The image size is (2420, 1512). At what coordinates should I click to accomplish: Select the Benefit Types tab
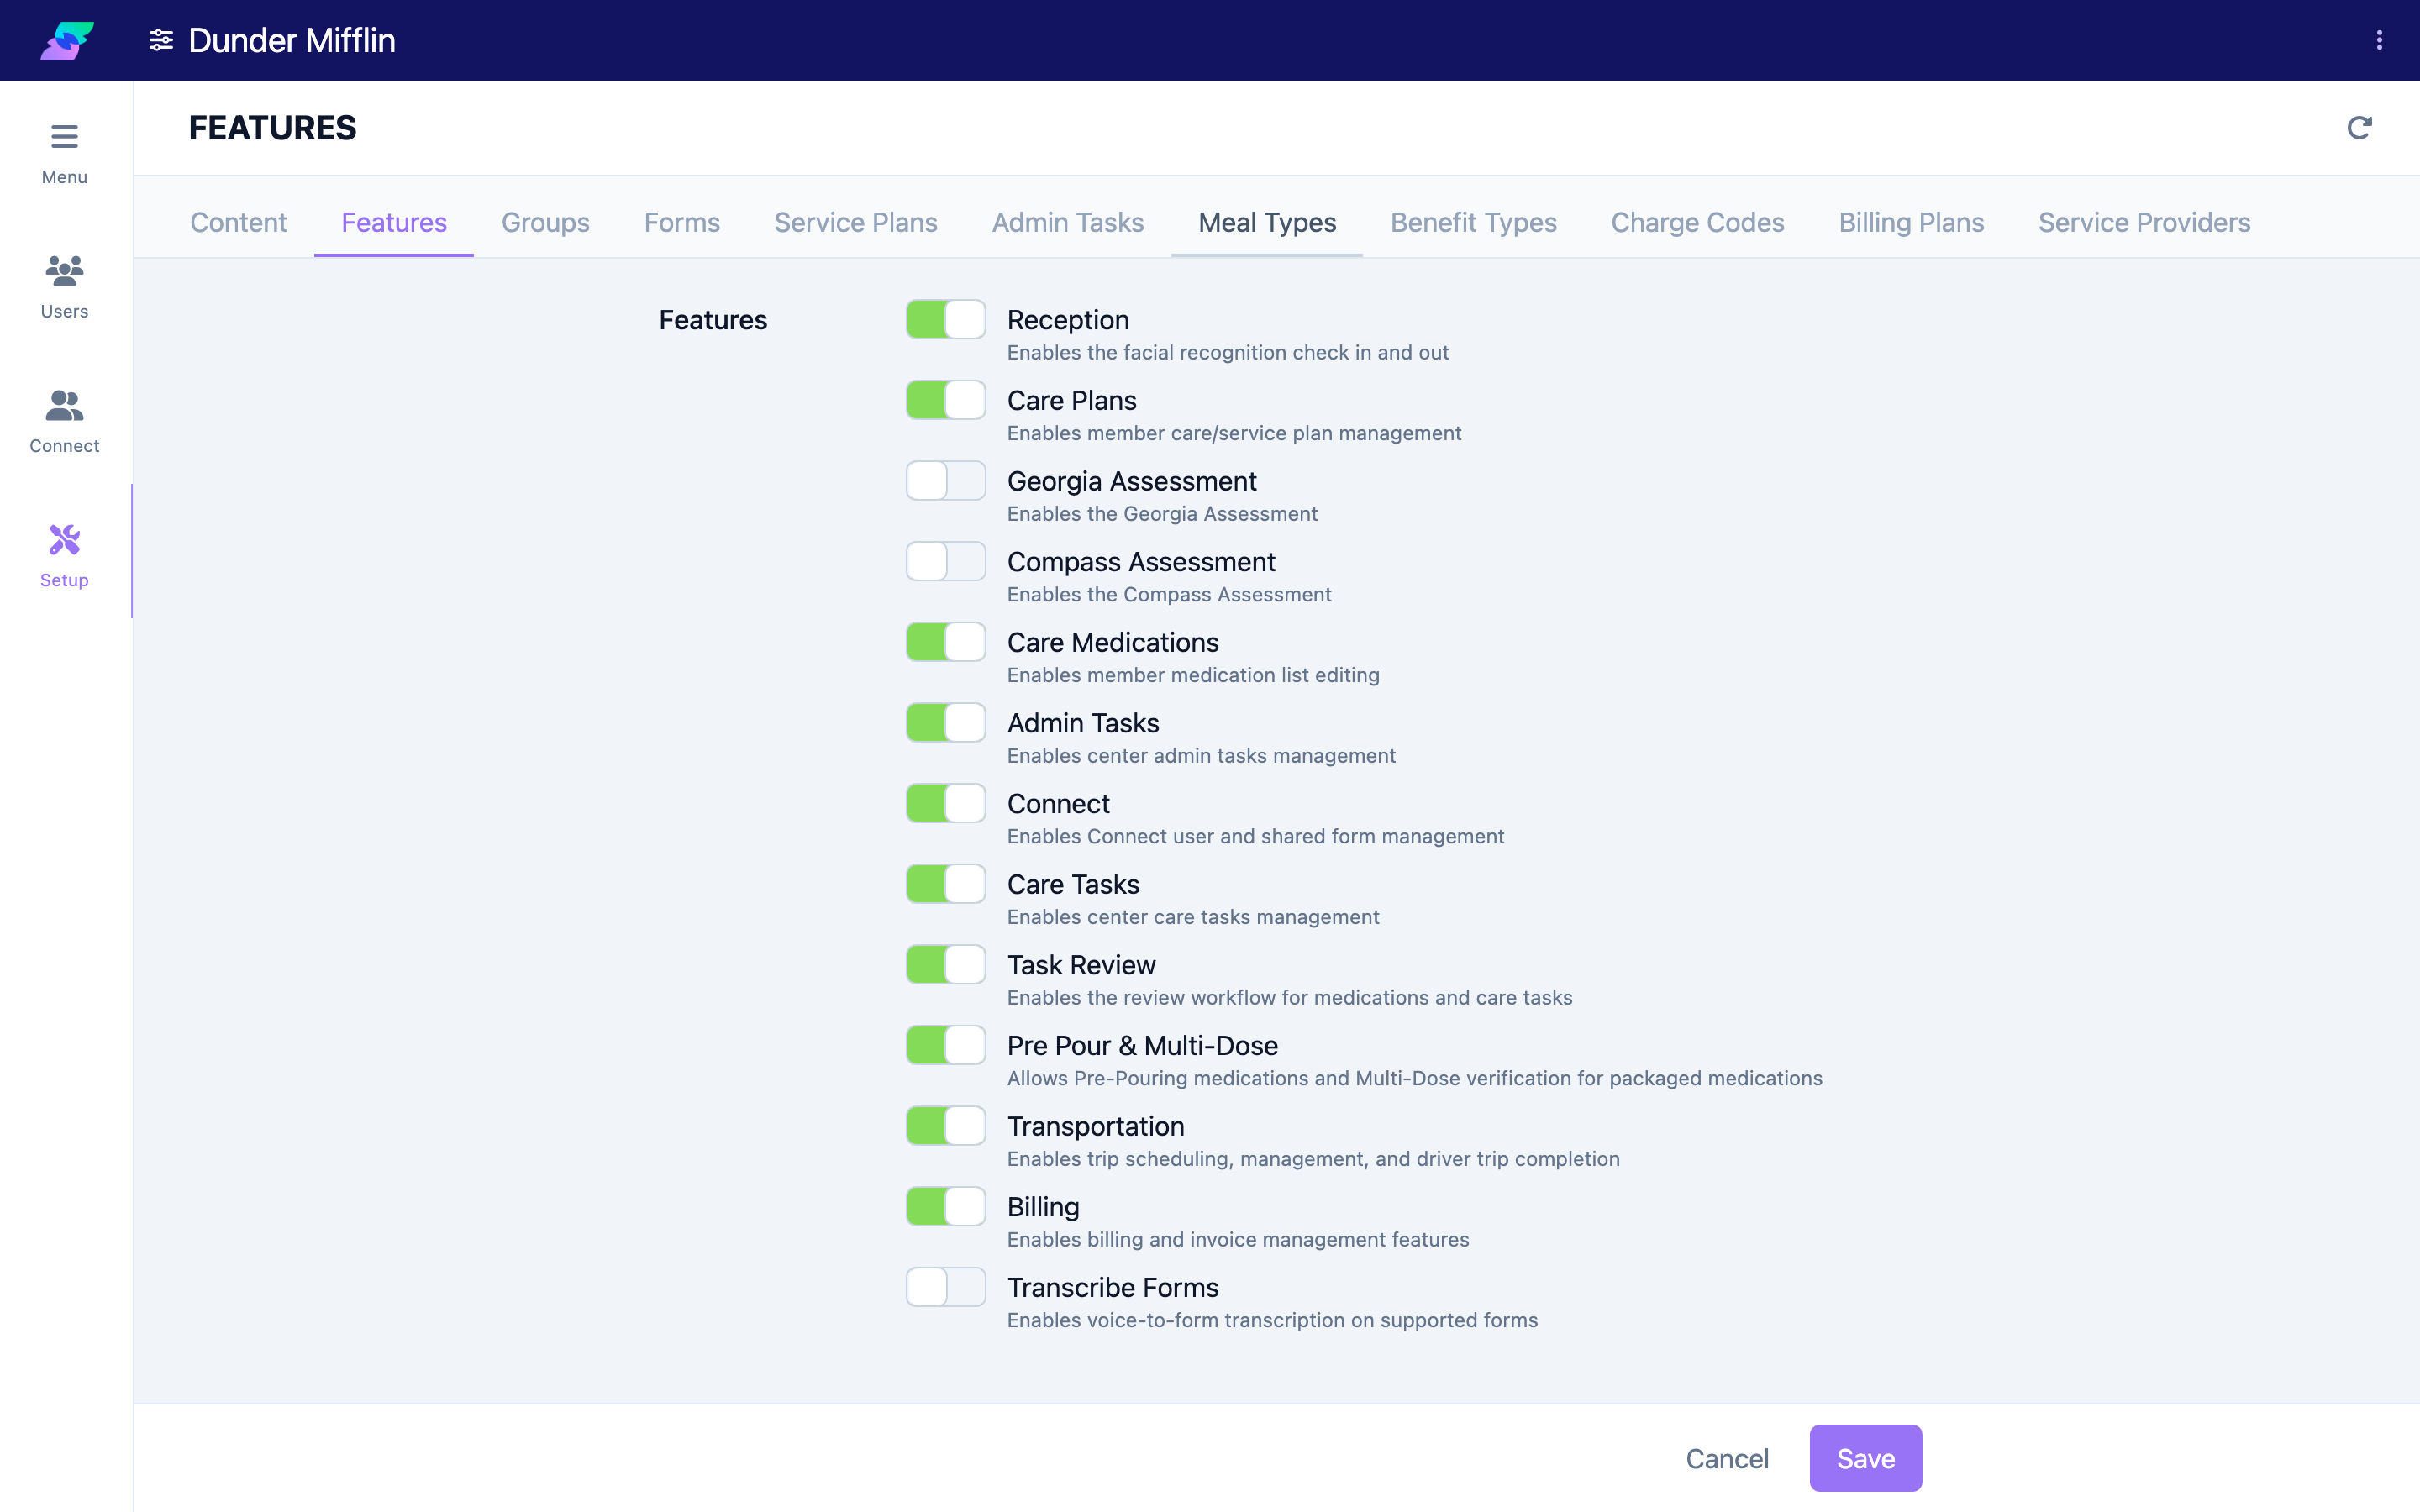pyautogui.click(x=1473, y=222)
